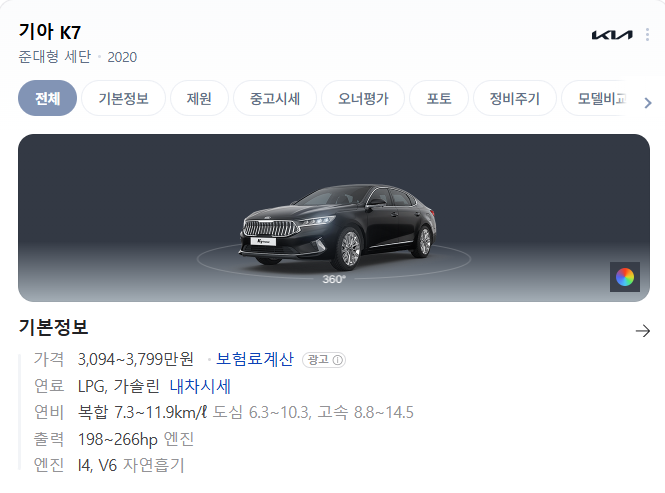Open the 제원 tab
The width and height of the screenshot is (665, 493).
pyautogui.click(x=199, y=98)
